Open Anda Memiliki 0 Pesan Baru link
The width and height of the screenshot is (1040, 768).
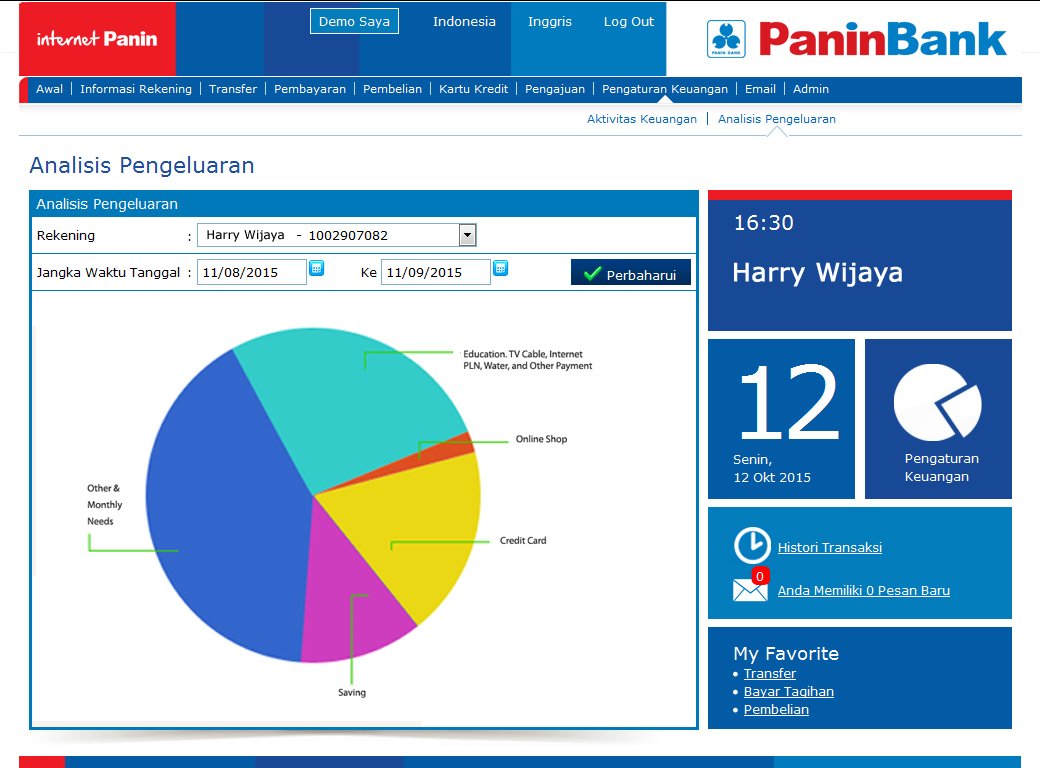[864, 590]
